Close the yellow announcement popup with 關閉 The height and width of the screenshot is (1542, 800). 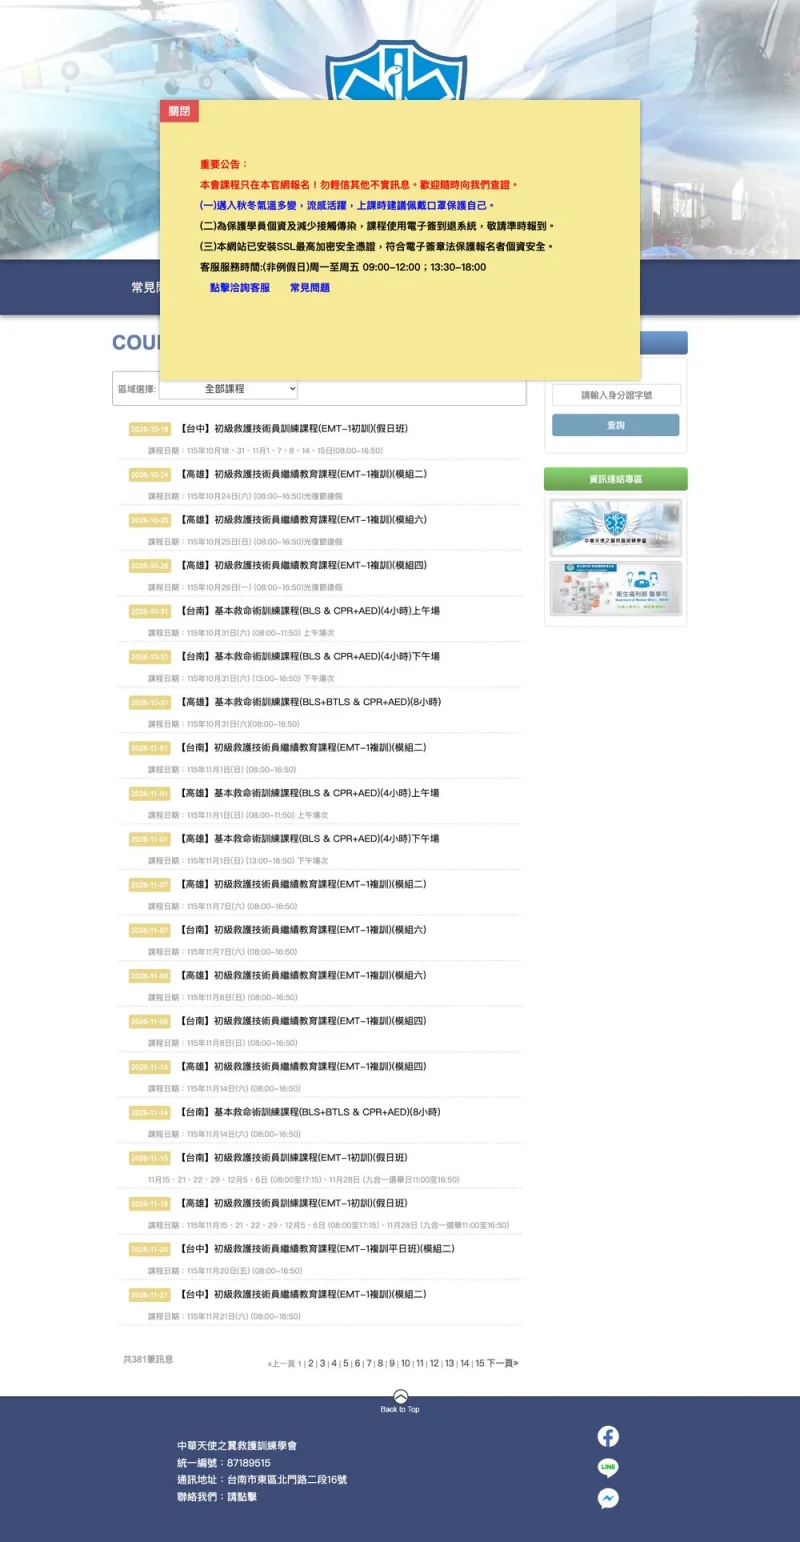pyautogui.click(x=179, y=111)
